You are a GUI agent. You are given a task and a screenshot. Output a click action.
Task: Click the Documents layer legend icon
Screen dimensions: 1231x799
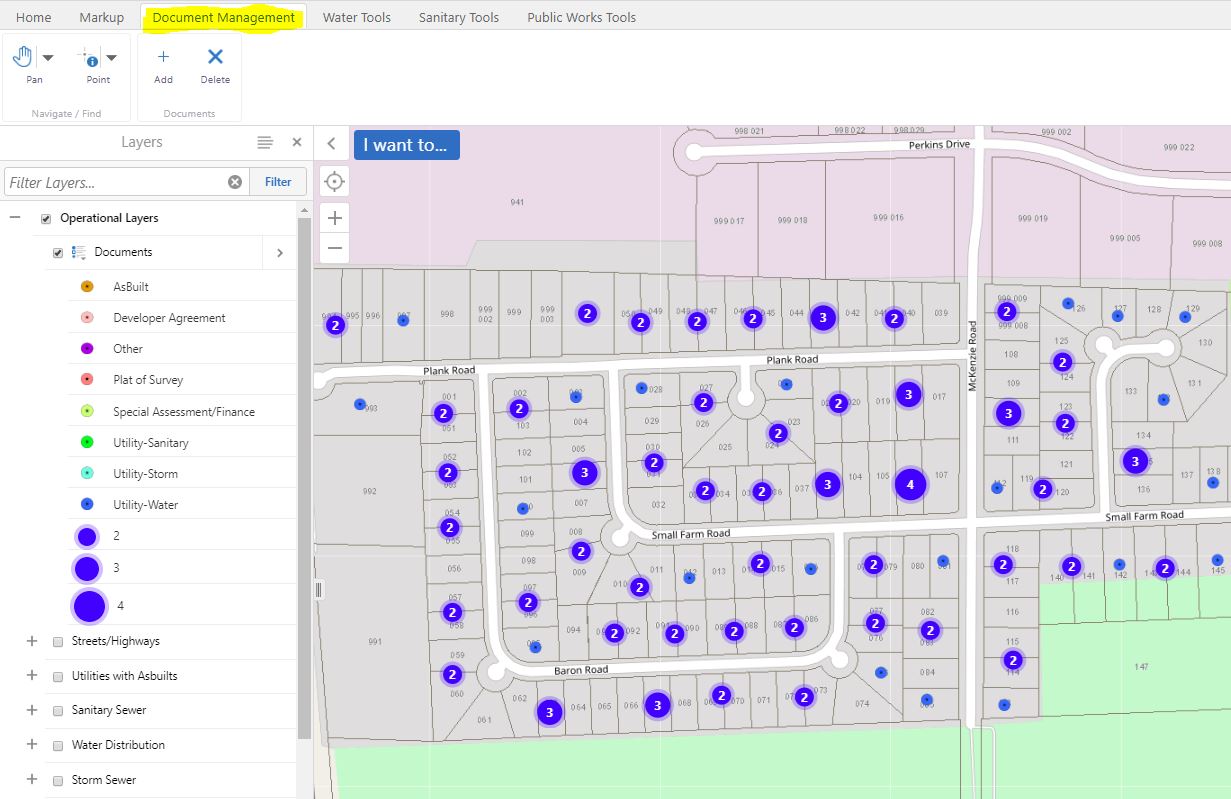[79, 253]
